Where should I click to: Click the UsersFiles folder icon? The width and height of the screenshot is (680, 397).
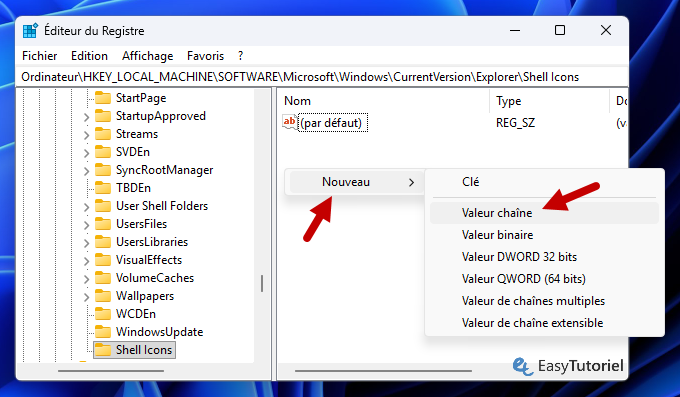(103, 224)
